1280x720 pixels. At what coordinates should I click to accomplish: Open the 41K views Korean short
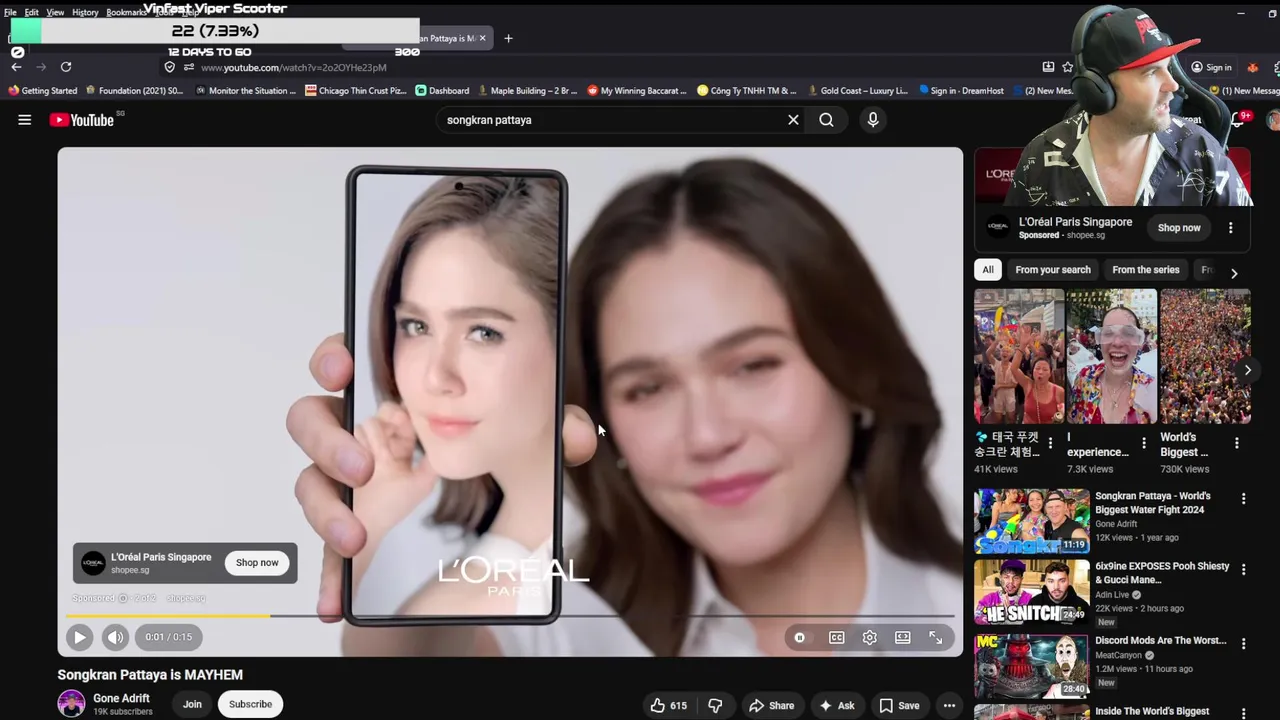tap(1019, 357)
